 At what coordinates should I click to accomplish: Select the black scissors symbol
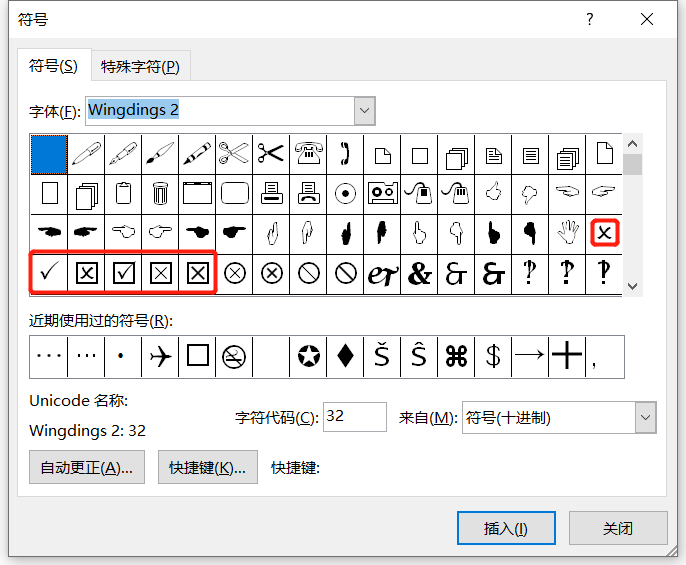(271, 154)
